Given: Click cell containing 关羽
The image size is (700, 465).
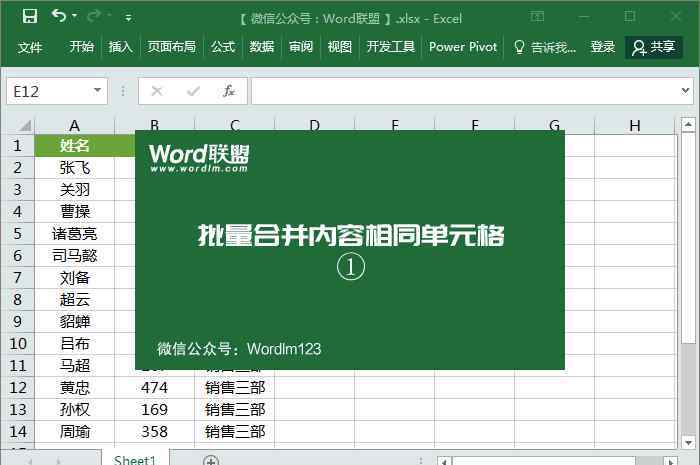Looking at the screenshot, I should point(75,190).
